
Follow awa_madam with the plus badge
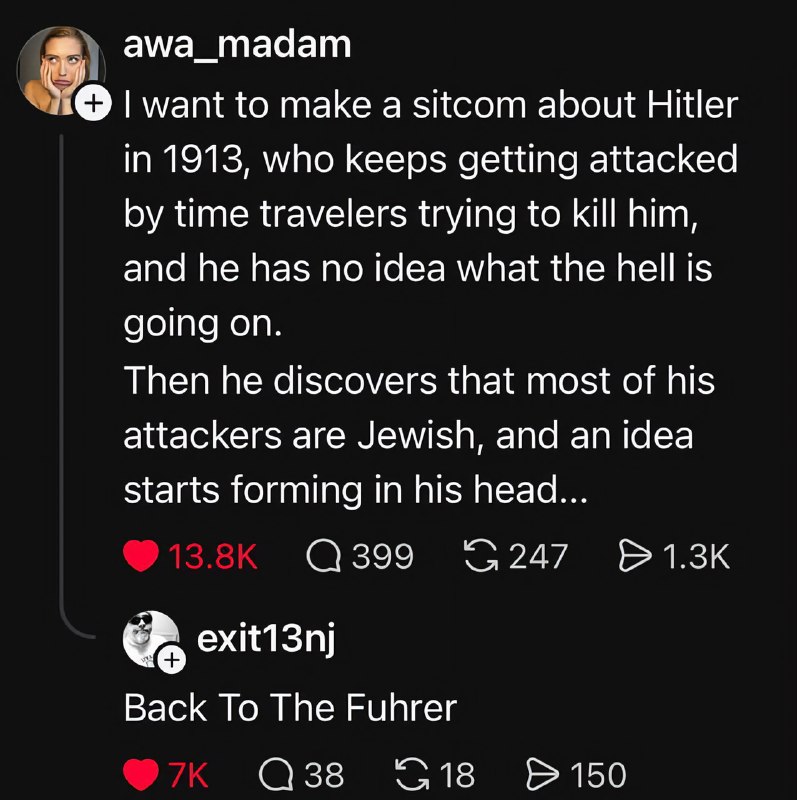pos(93,104)
